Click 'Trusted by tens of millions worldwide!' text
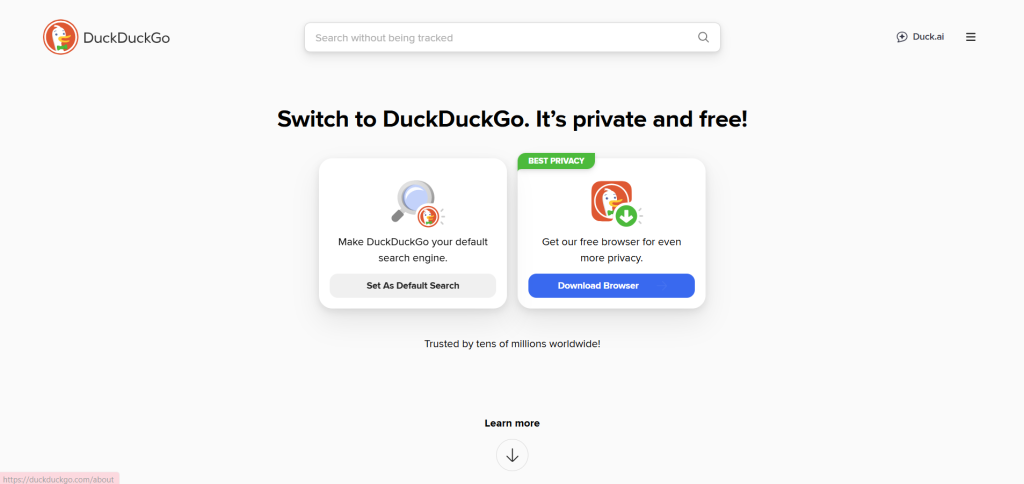The image size is (1024, 484). click(x=512, y=344)
